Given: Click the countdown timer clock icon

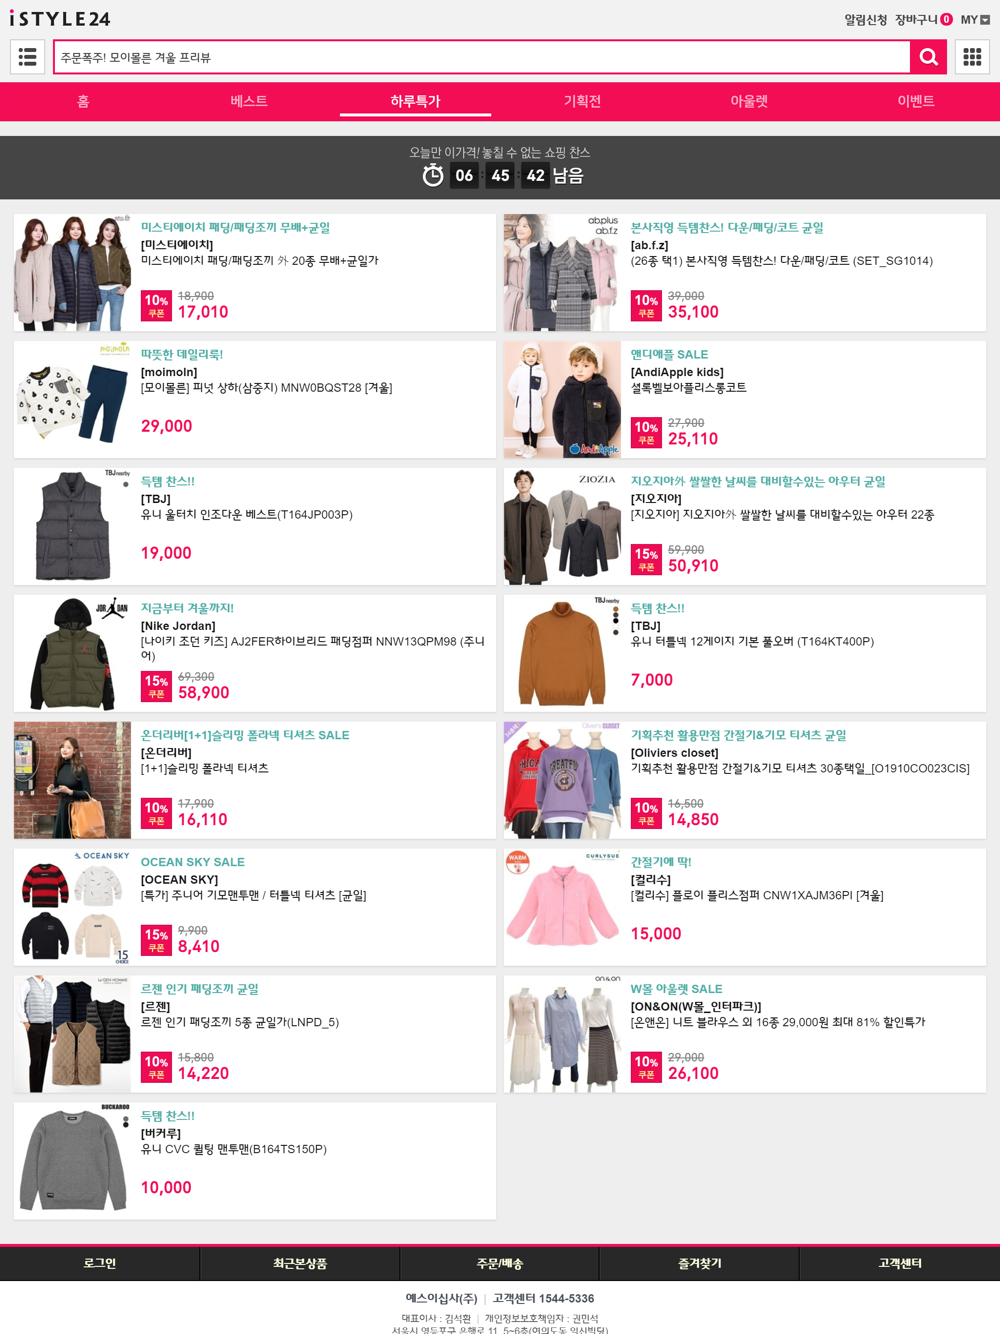Looking at the screenshot, I should click(x=433, y=176).
